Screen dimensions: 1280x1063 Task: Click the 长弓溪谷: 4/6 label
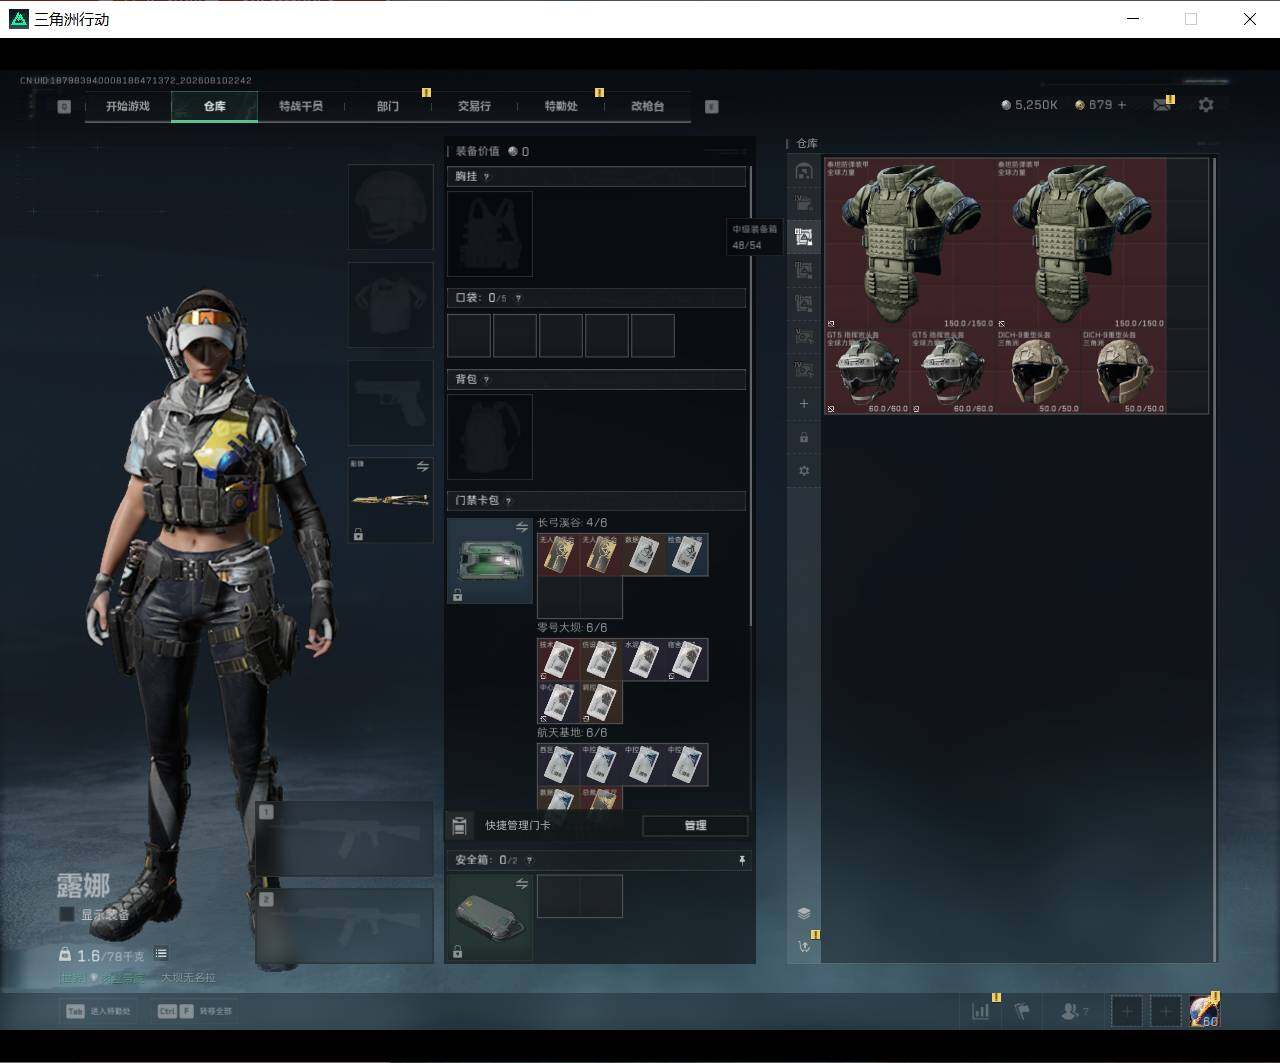pos(572,523)
